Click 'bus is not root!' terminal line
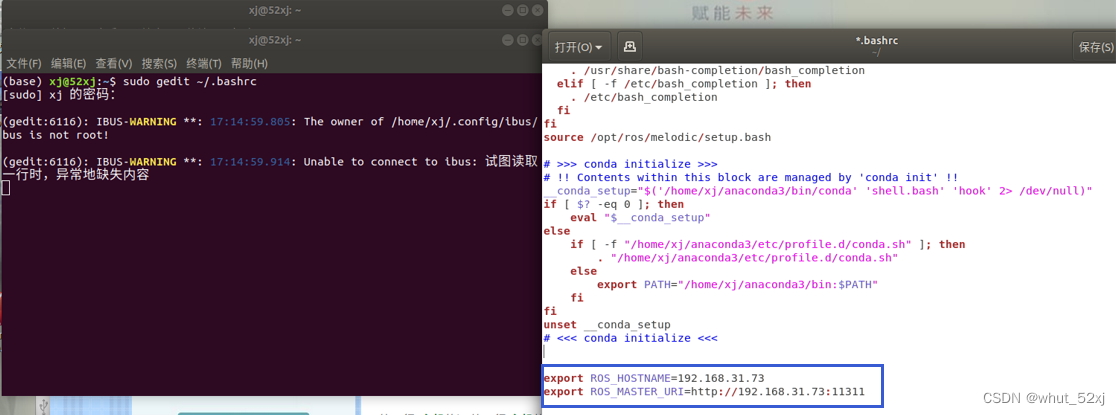This screenshot has height=415, width=1120. pyautogui.click(x=56, y=134)
